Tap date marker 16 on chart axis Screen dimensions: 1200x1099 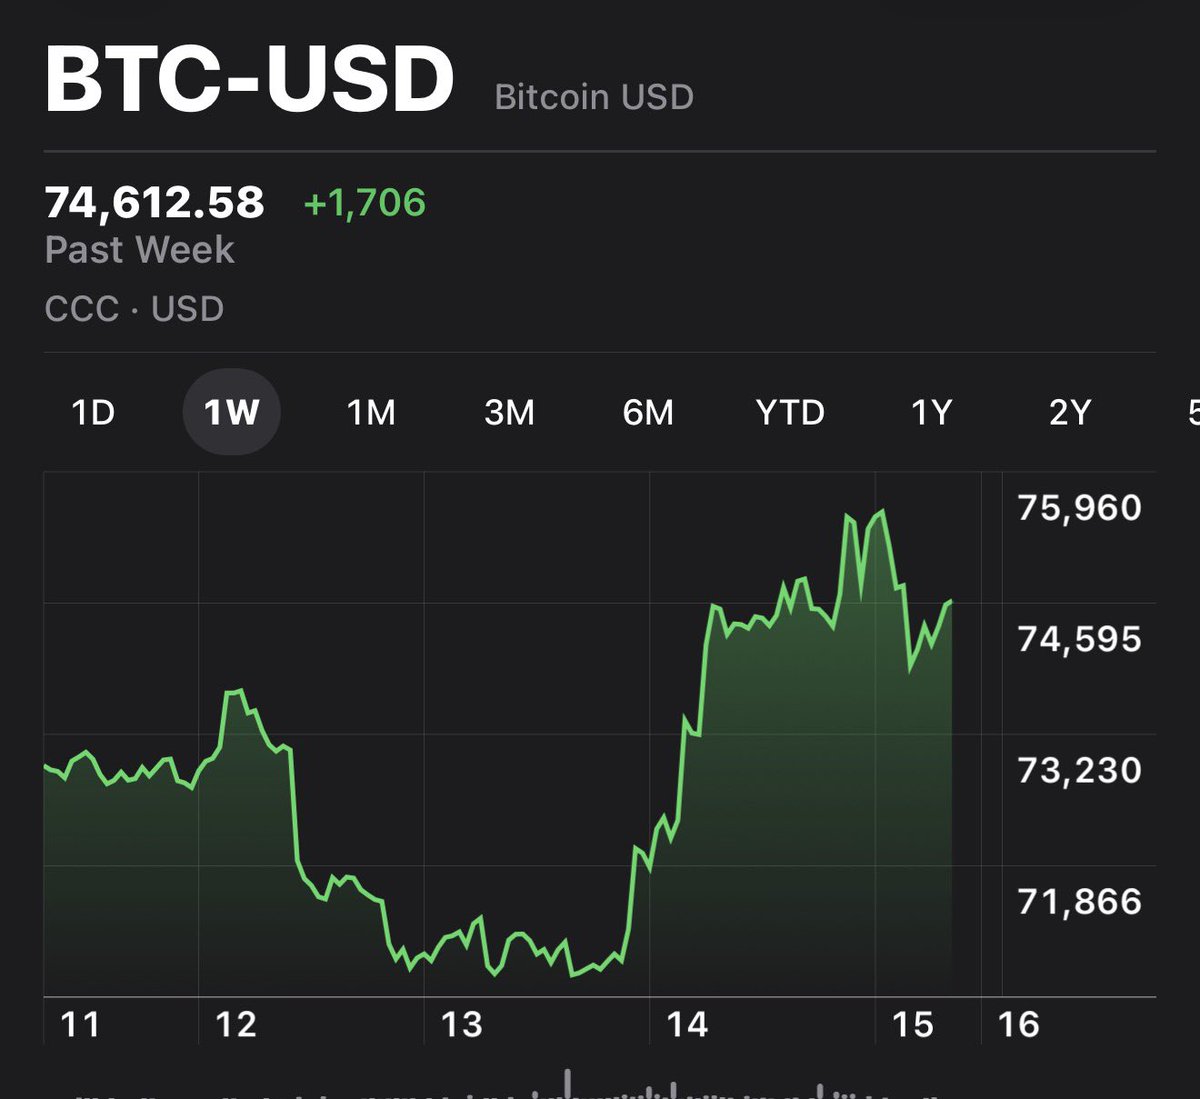(x=1018, y=1024)
